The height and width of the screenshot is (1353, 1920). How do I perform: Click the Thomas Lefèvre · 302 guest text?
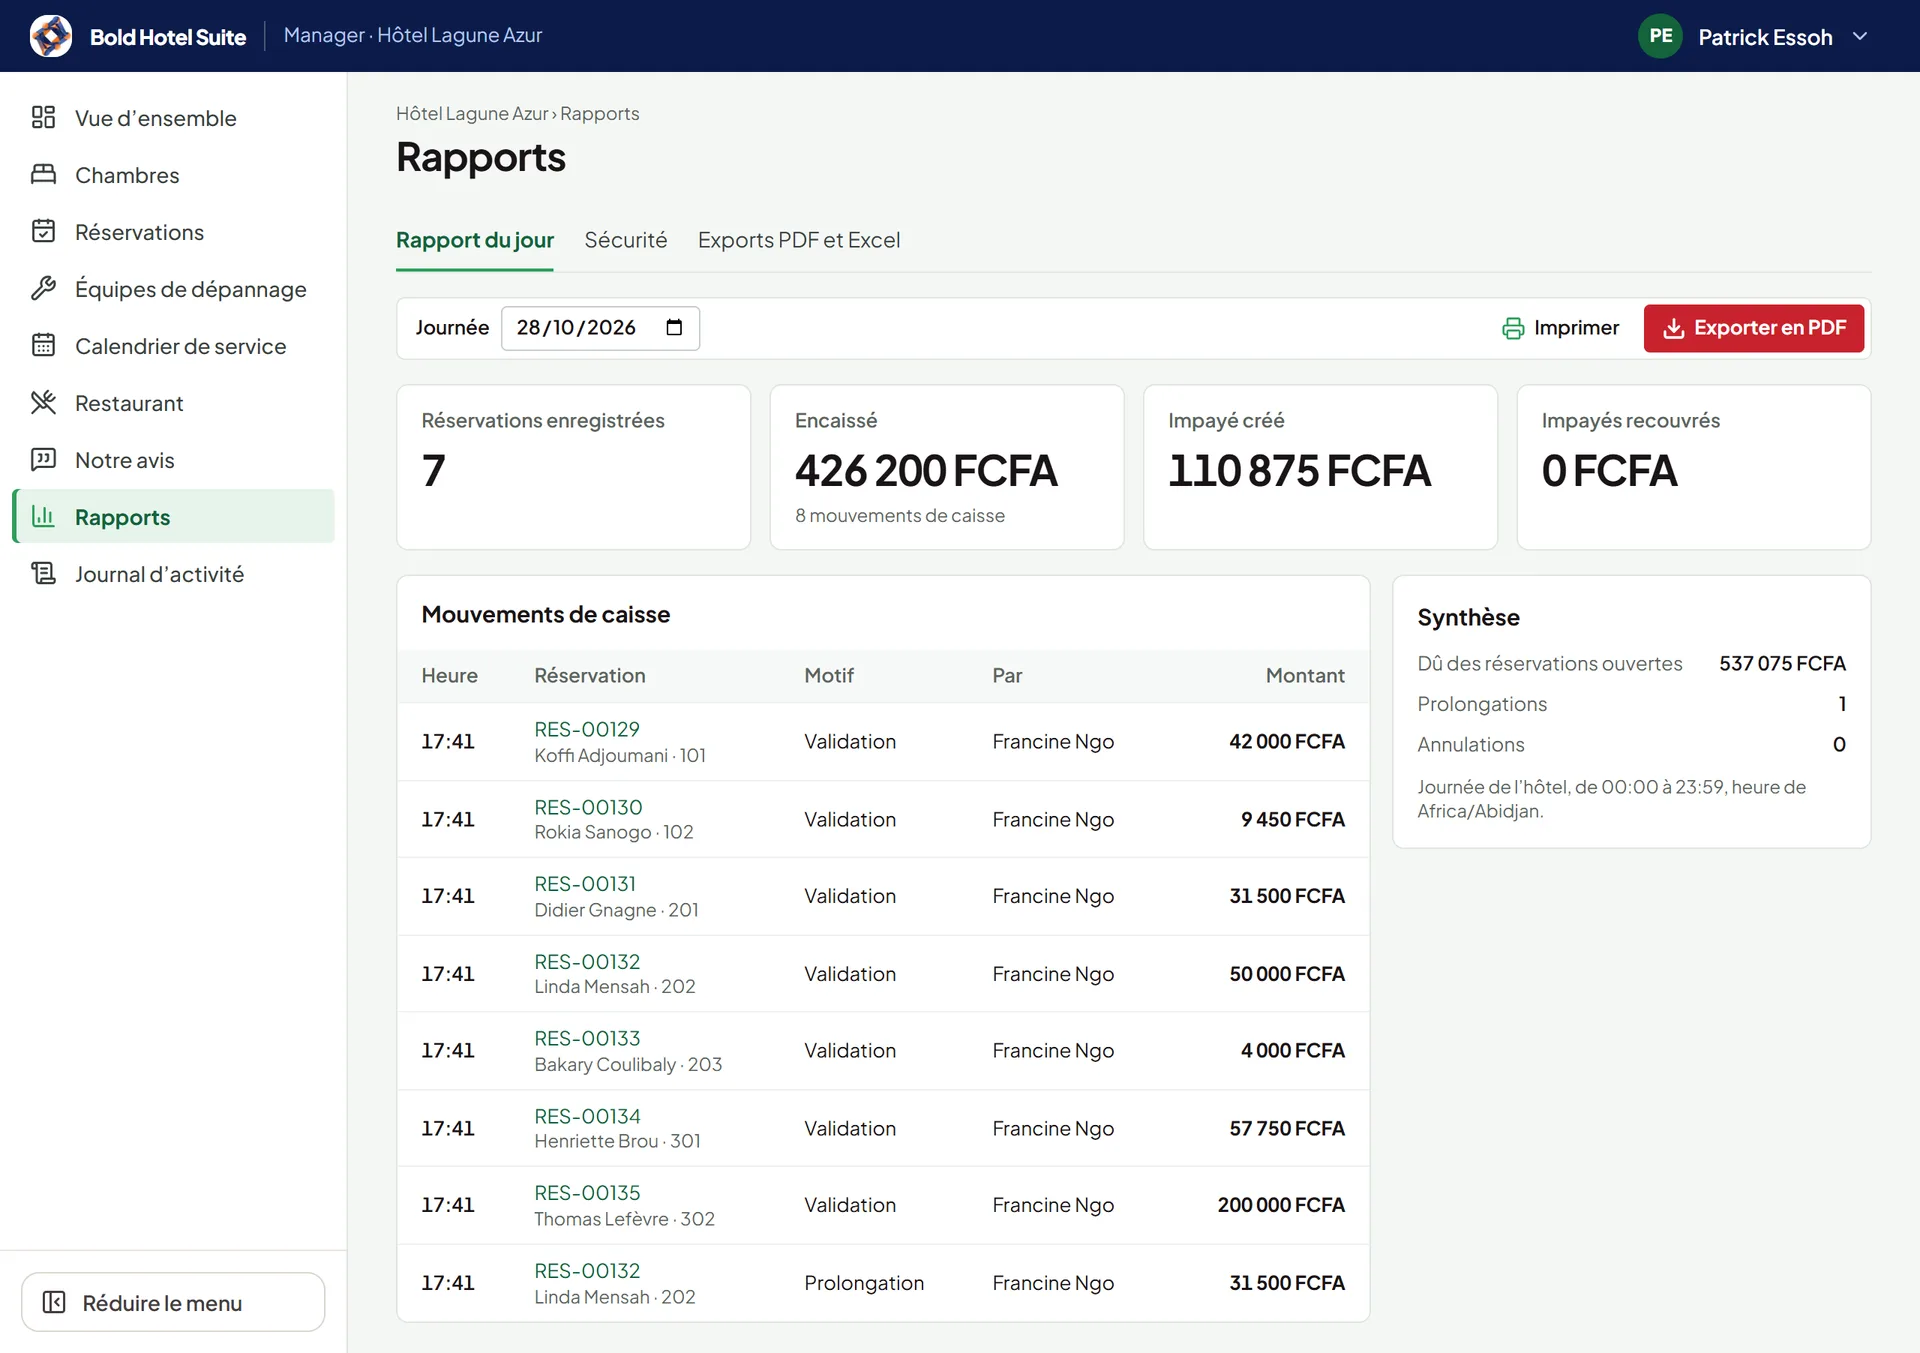click(624, 1219)
